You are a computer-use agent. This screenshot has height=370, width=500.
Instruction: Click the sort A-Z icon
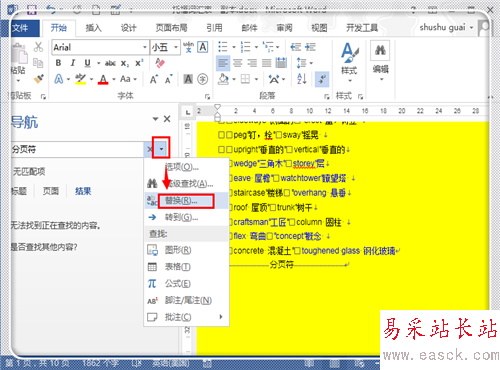[302, 79]
